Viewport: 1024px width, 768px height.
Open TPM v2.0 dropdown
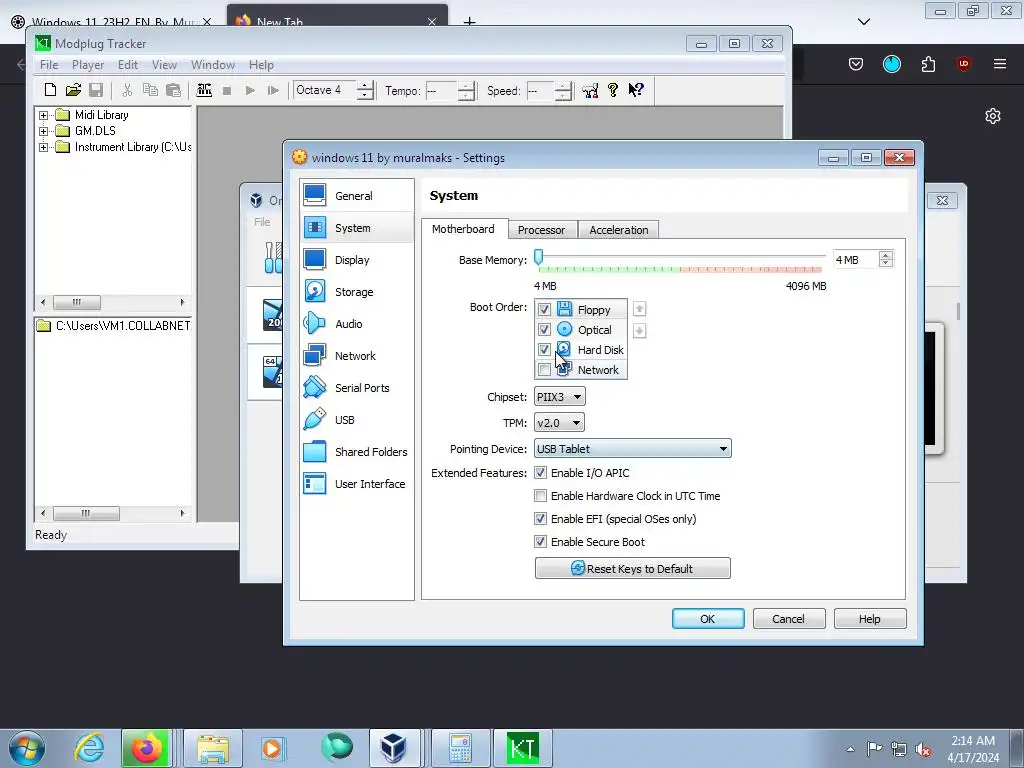[559, 423]
